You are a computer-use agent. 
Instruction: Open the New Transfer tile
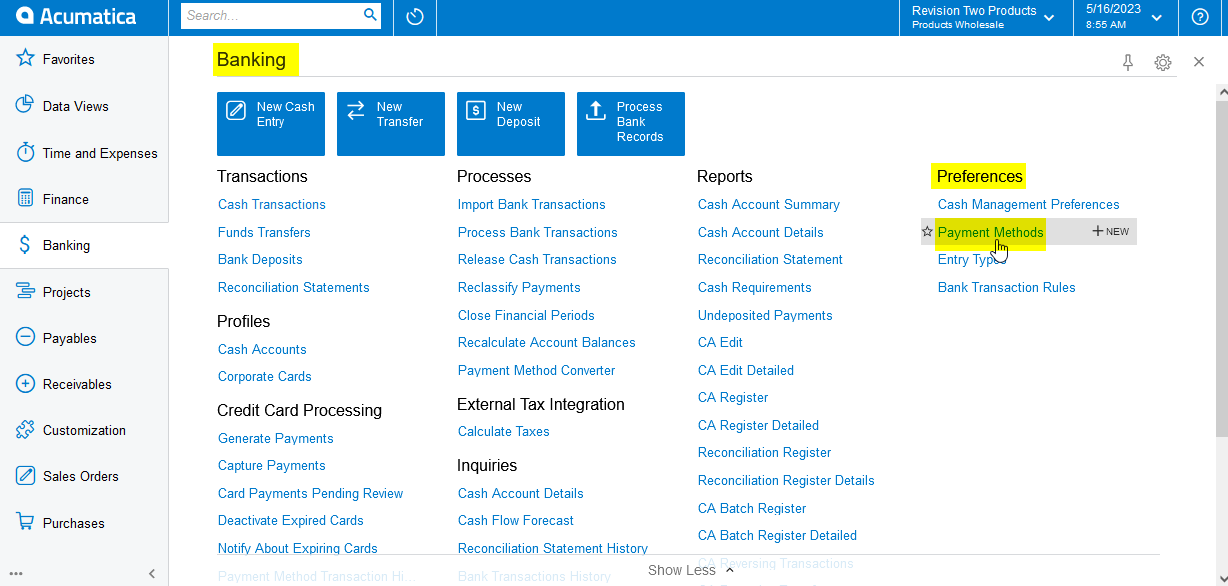point(391,124)
